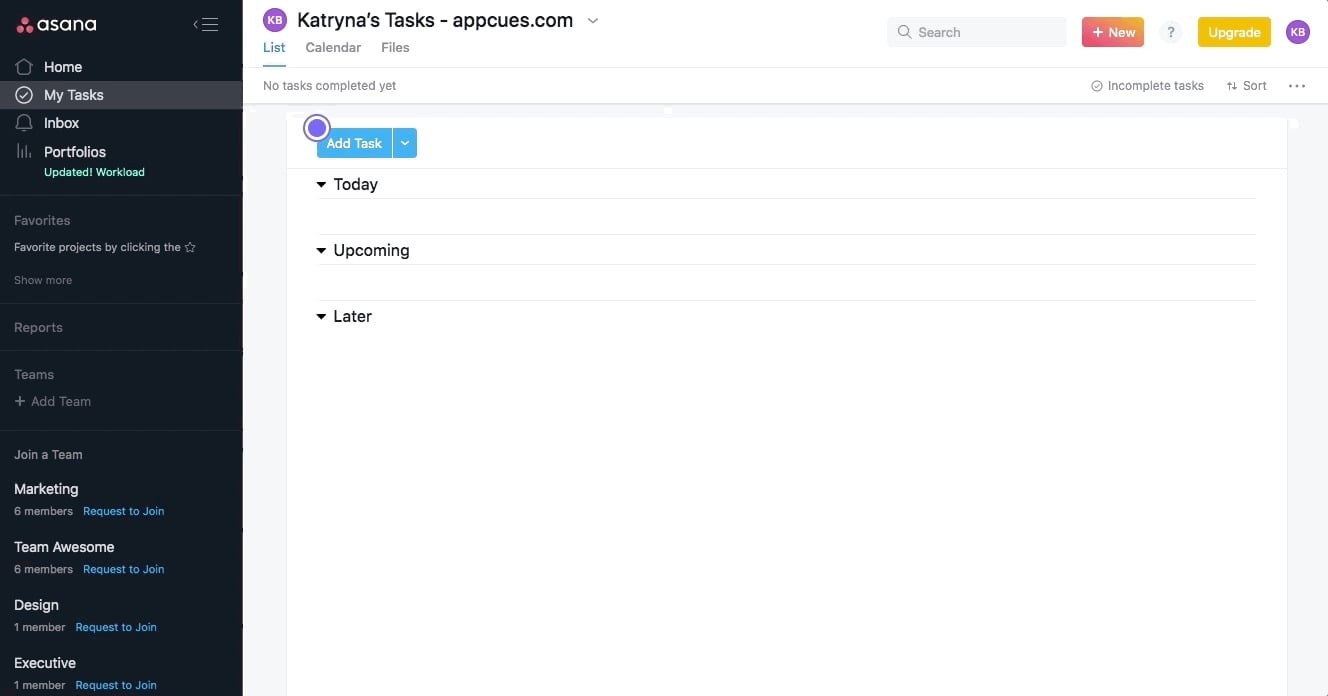Switch to the Files tab
The height and width of the screenshot is (696, 1328).
(x=395, y=47)
